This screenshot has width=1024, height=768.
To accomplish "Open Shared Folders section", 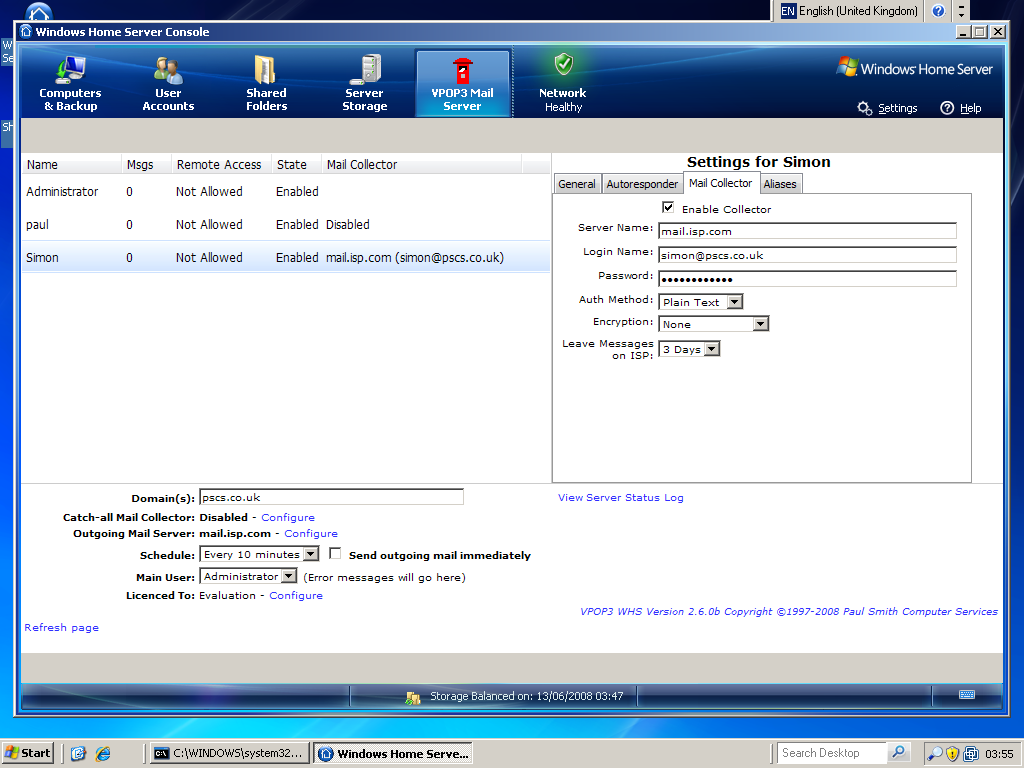I will click(x=266, y=82).
